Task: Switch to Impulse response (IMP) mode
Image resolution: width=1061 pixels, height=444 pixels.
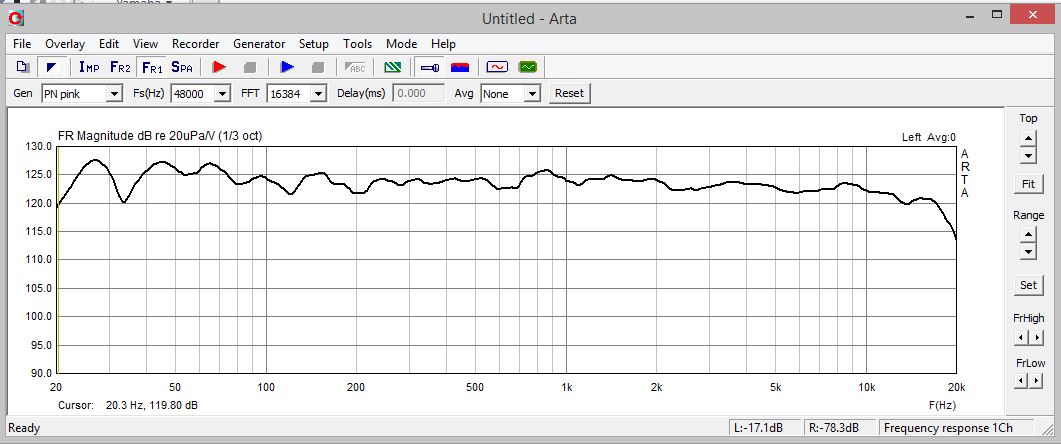Action: (89, 67)
